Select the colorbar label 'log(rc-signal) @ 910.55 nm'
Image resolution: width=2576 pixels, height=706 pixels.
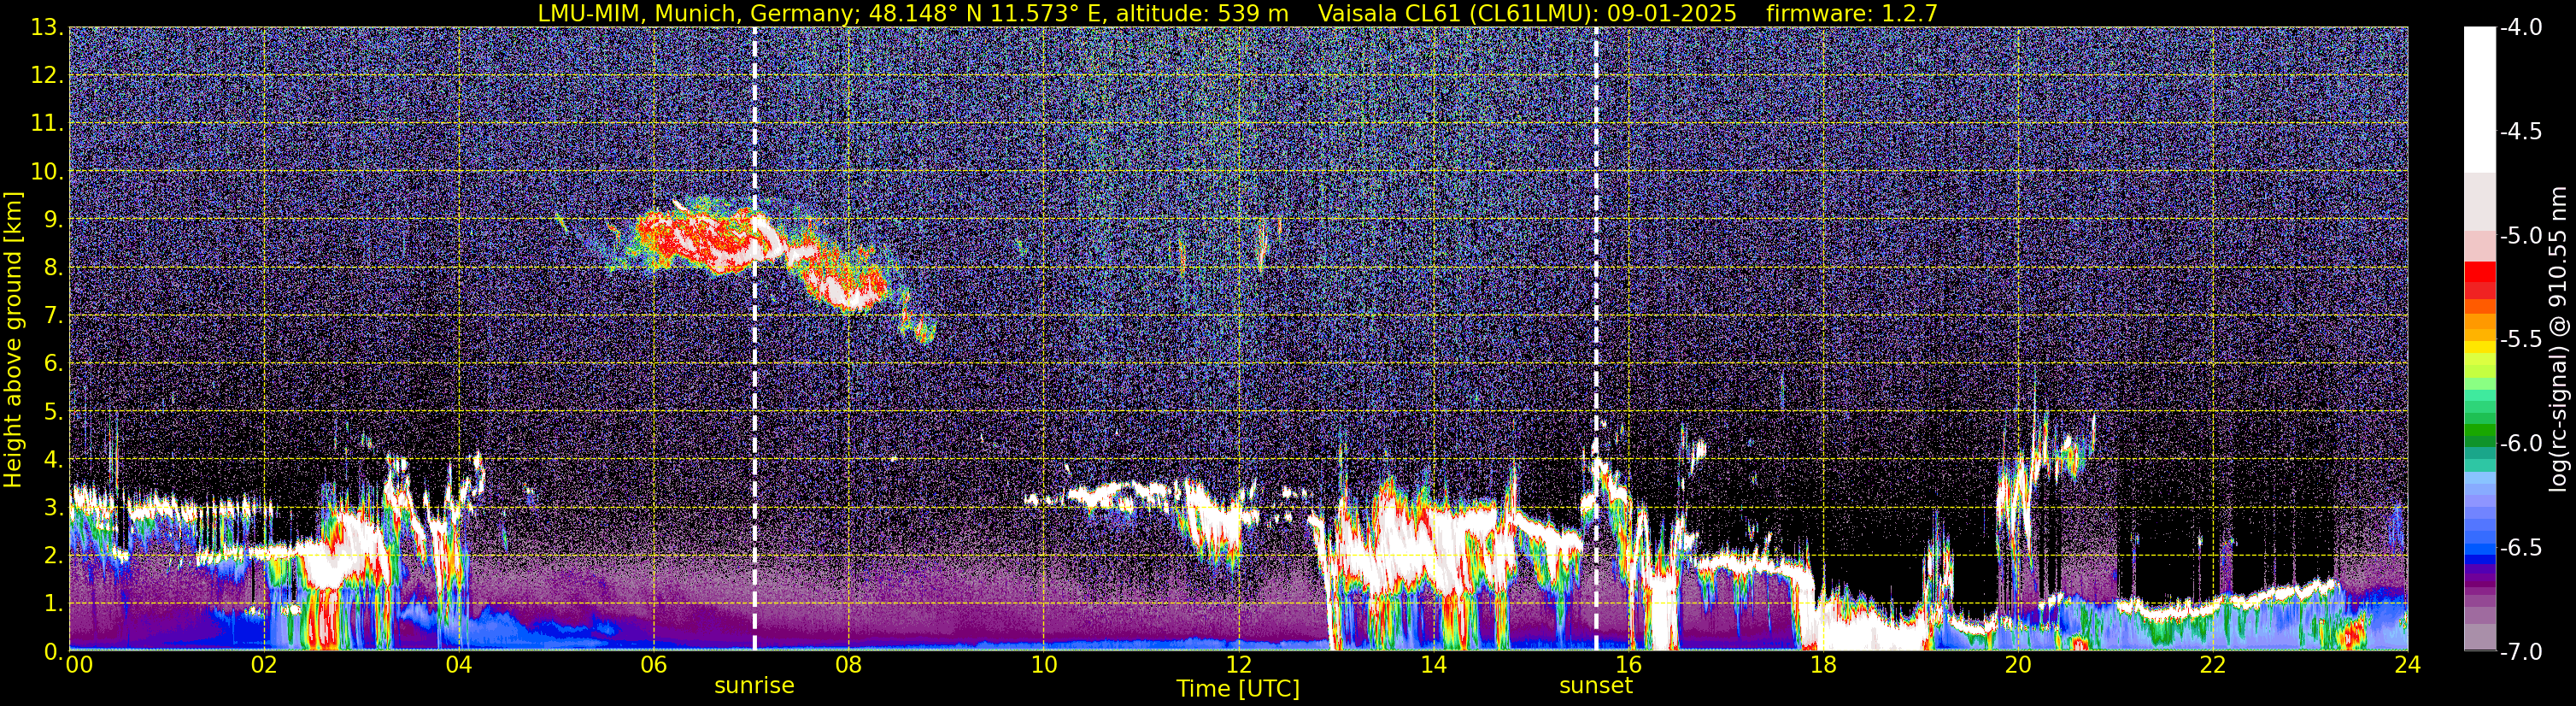click(2560, 339)
